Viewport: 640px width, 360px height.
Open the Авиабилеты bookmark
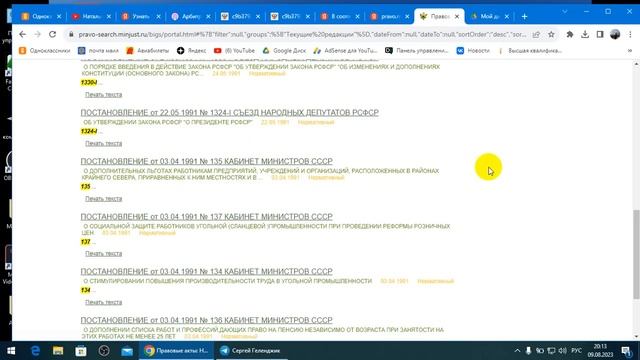[x=147, y=51]
